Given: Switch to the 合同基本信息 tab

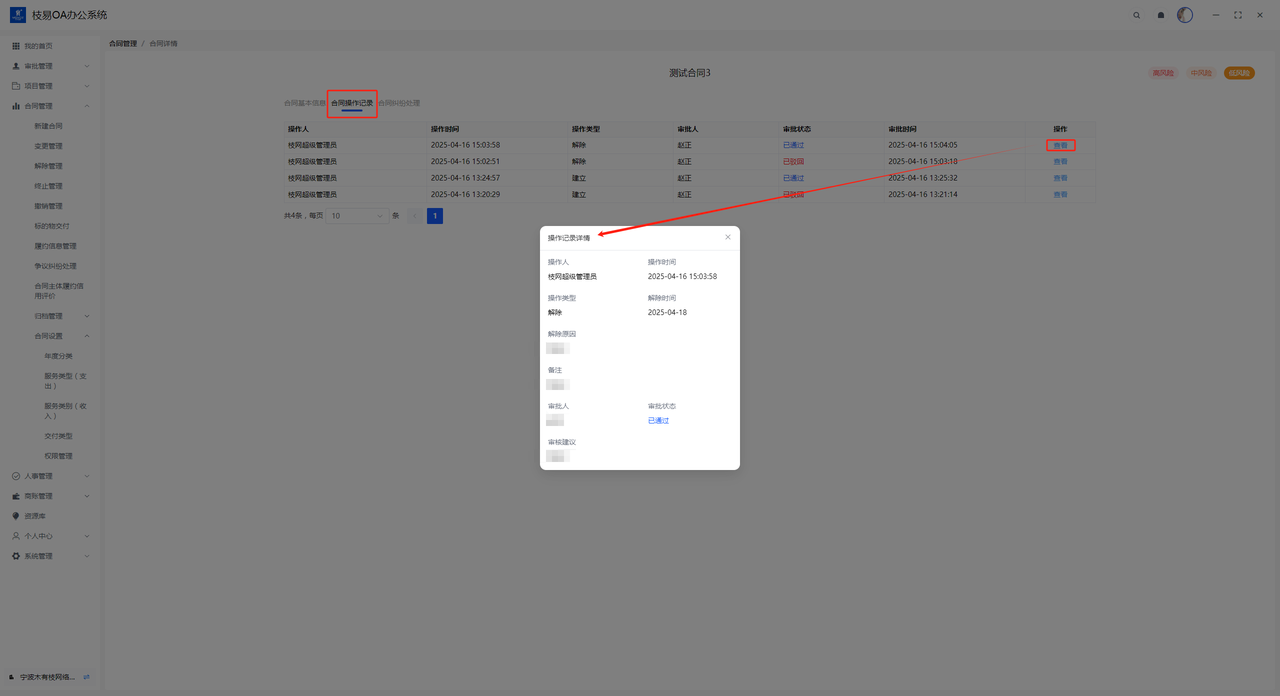Looking at the screenshot, I should [304, 103].
